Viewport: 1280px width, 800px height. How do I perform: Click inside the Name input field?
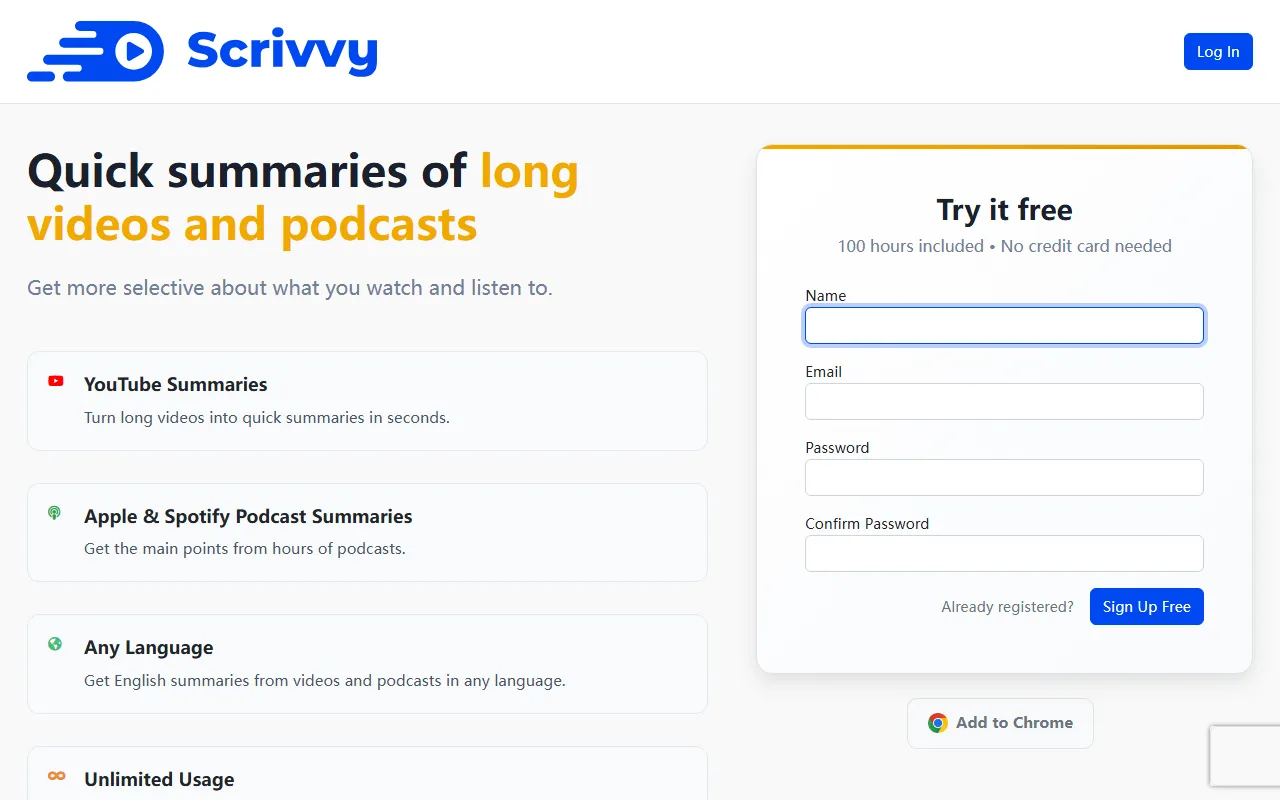(x=1004, y=325)
